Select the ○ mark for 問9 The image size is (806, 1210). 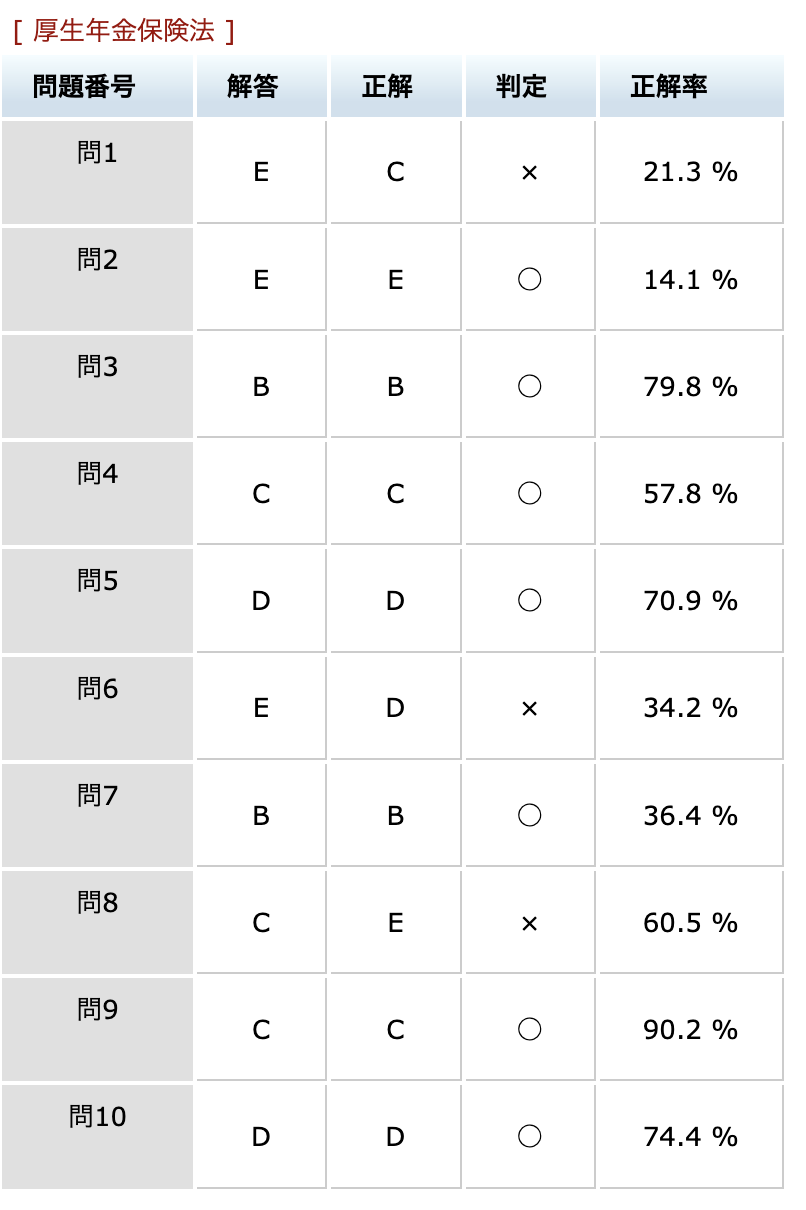point(530,1029)
